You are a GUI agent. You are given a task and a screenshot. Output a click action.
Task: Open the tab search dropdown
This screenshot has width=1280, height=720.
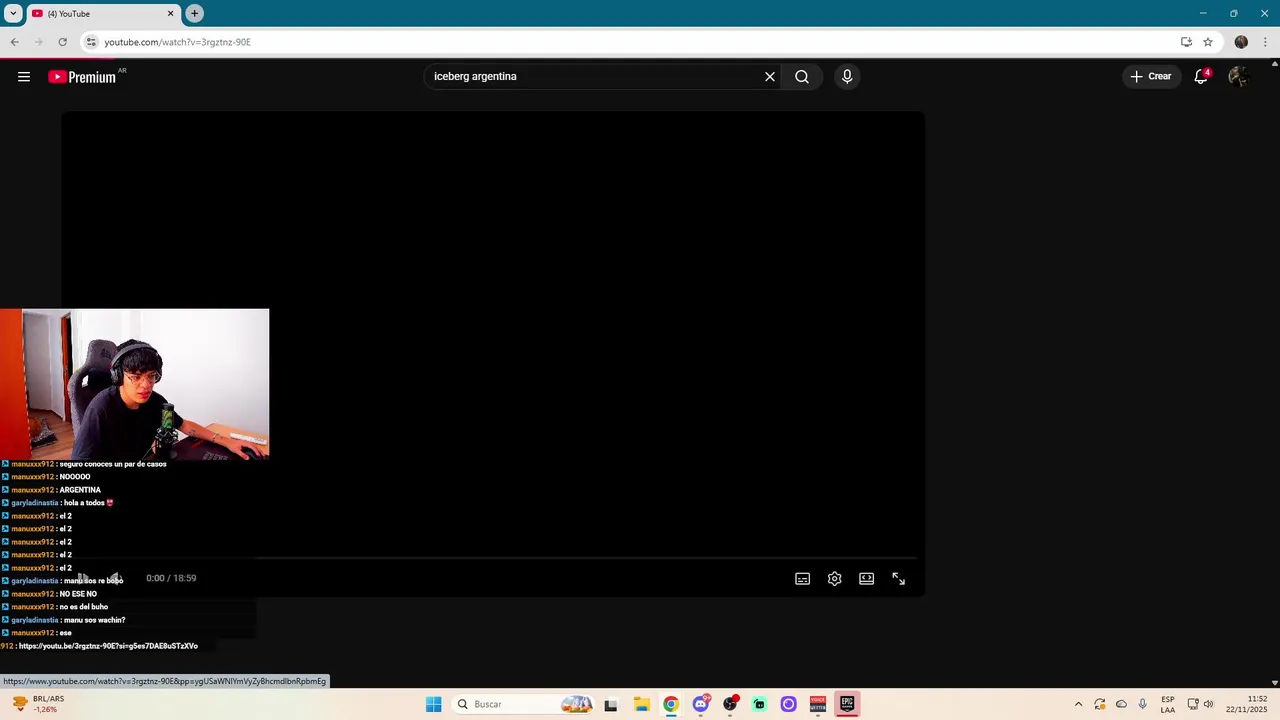coord(13,13)
